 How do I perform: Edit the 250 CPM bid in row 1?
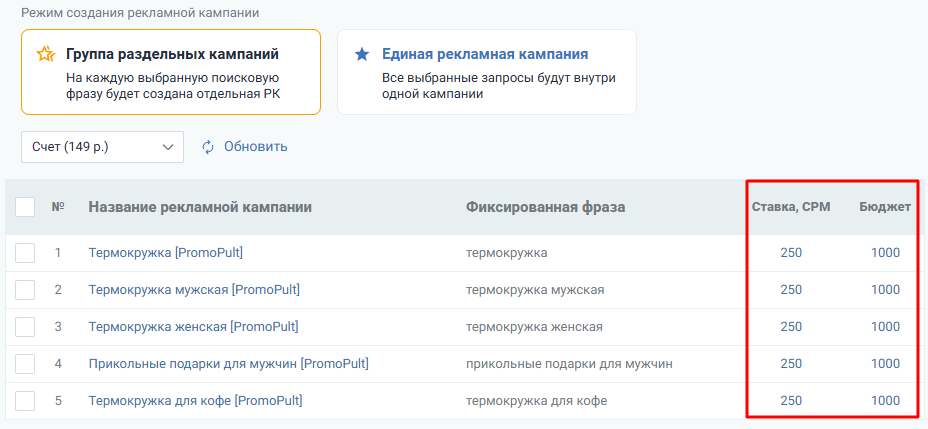(x=791, y=253)
